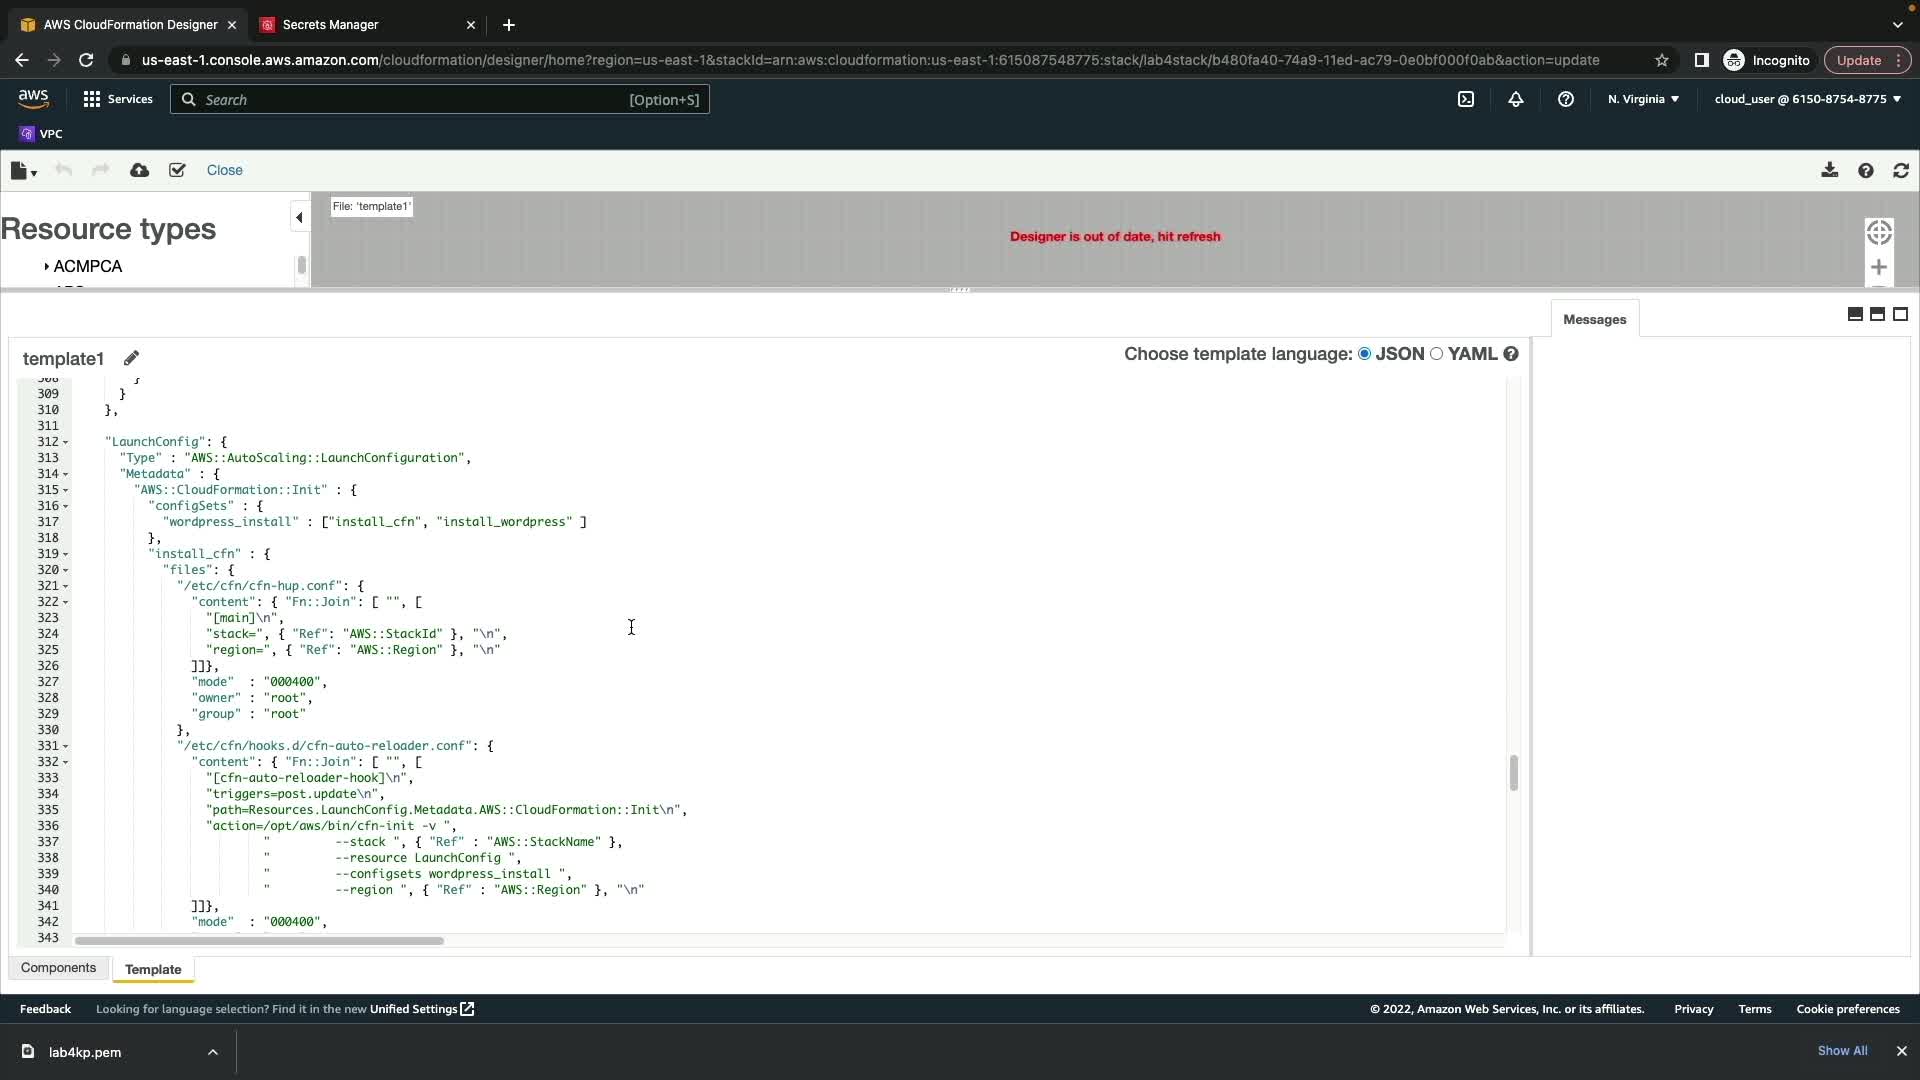Collapse the resource types panel arrow
The image size is (1920, 1080).
click(x=299, y=217)
